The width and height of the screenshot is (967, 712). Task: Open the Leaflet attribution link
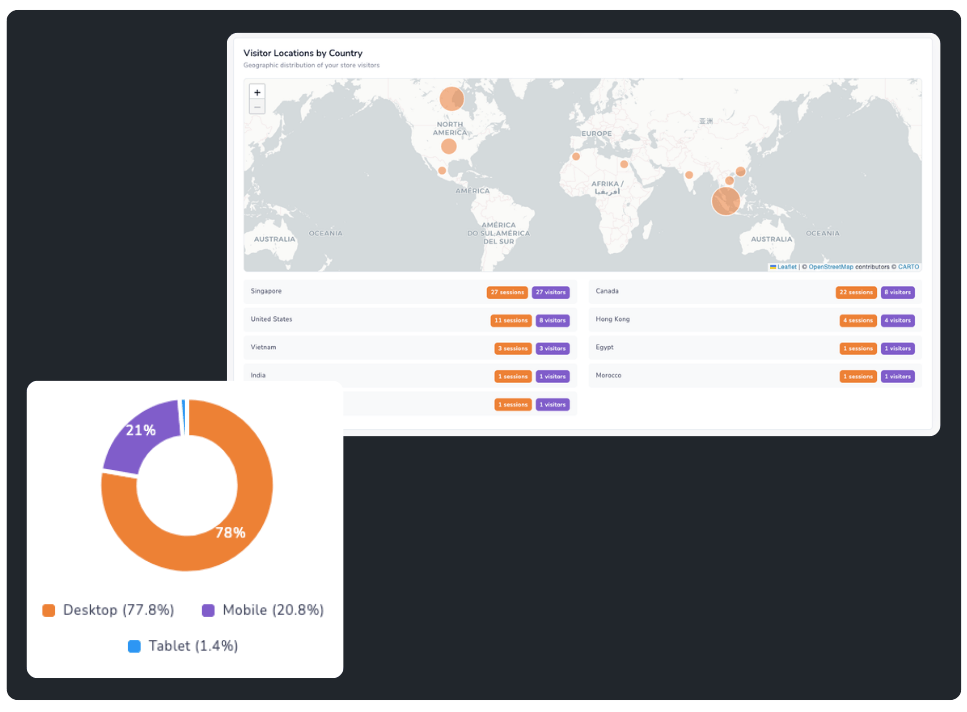tap(786, 267)
